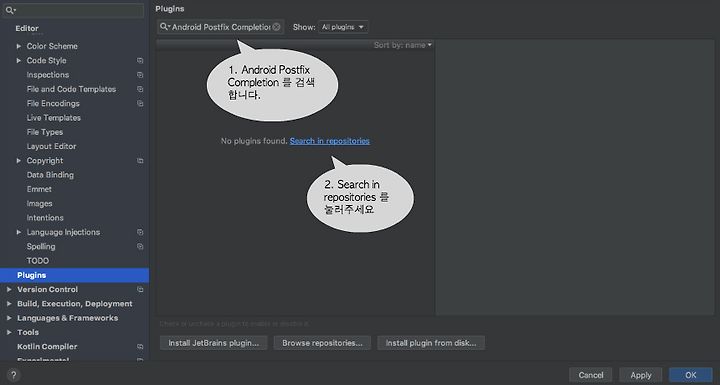
Task: Click the project-level icon beside File and Code Templates
Action: [140, 89]
